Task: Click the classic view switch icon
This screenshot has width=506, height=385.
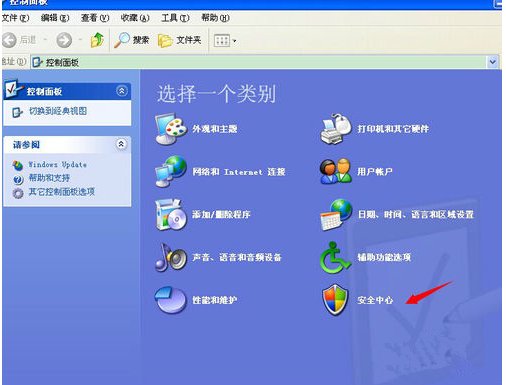Action: (17, 112)
